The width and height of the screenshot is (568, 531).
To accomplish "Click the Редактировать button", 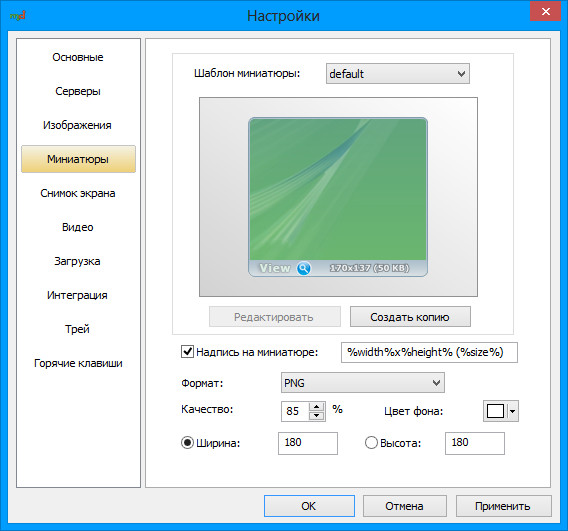I will pos(275,317).
